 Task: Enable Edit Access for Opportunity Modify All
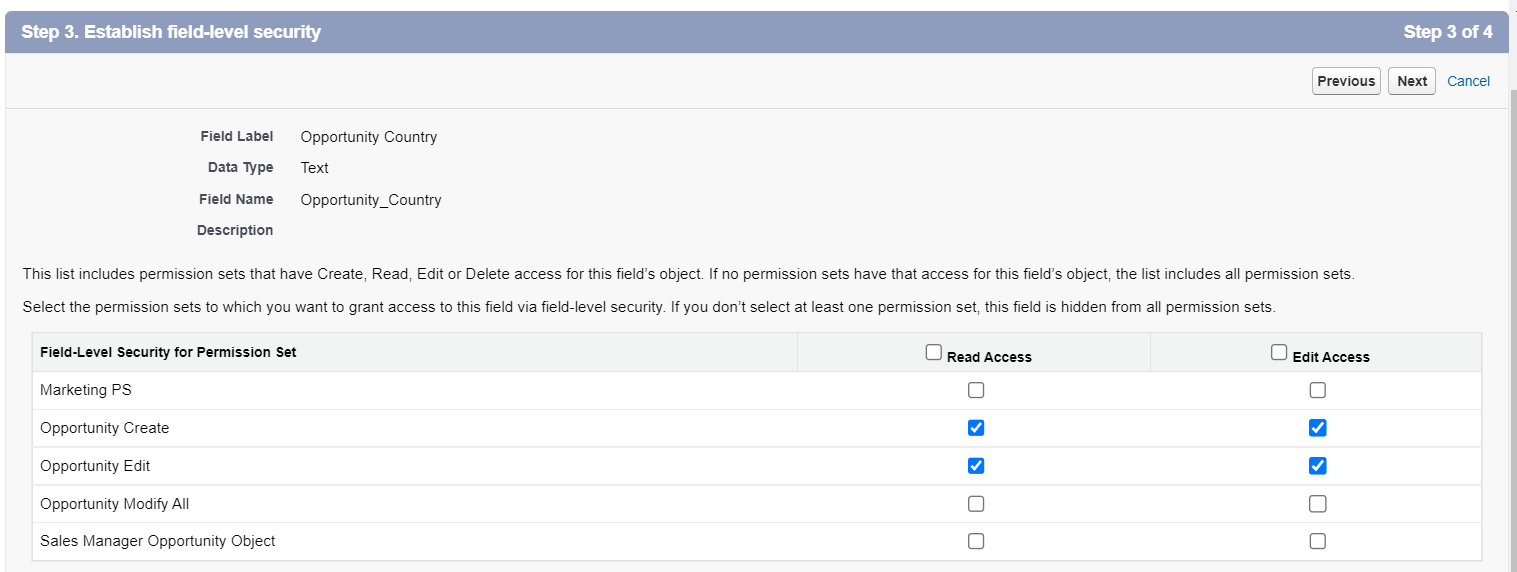pos(1318,504)
